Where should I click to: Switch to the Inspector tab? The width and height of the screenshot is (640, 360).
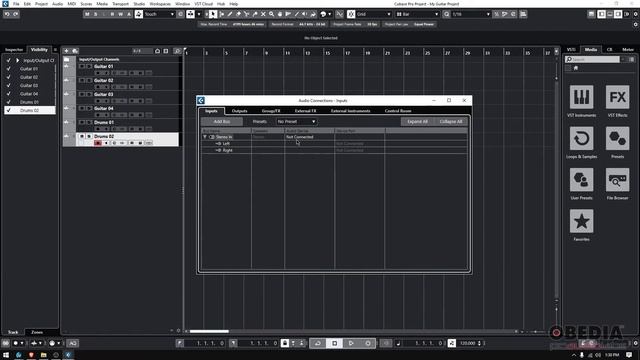pos(14,50)
